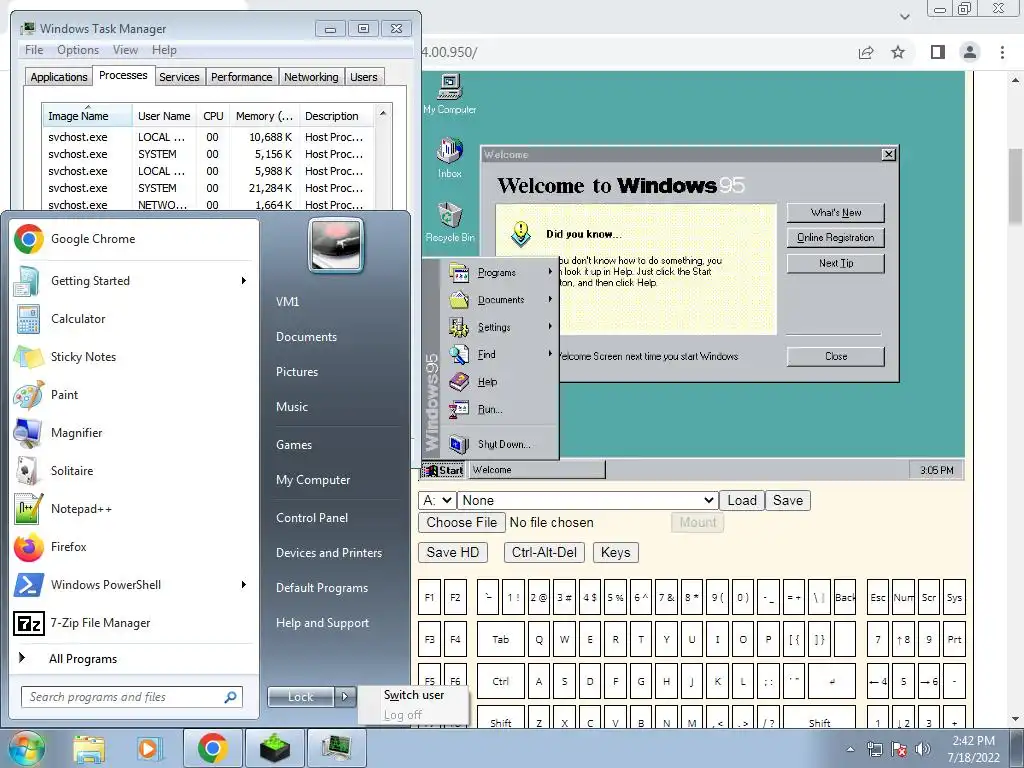Click the green cube taskbar icon
Screen dimensions: 1024x768
click(274, 748)
